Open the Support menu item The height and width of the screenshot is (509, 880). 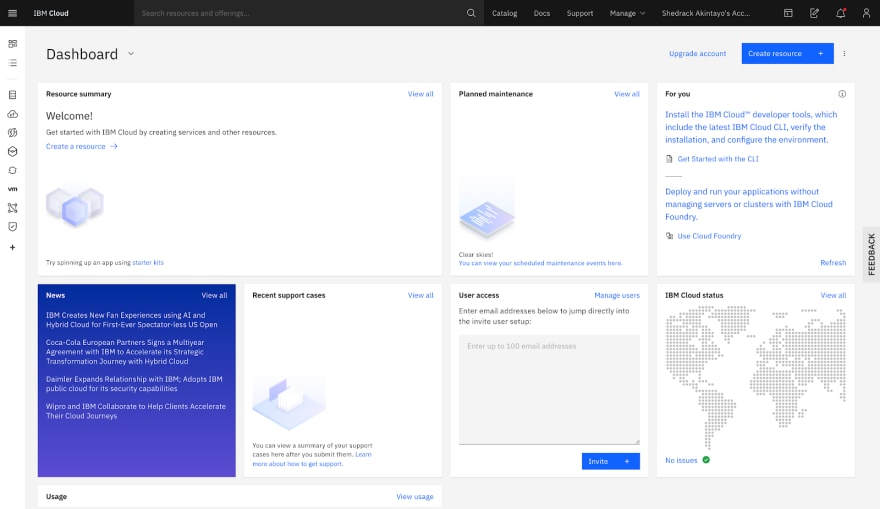pos(580,13)
